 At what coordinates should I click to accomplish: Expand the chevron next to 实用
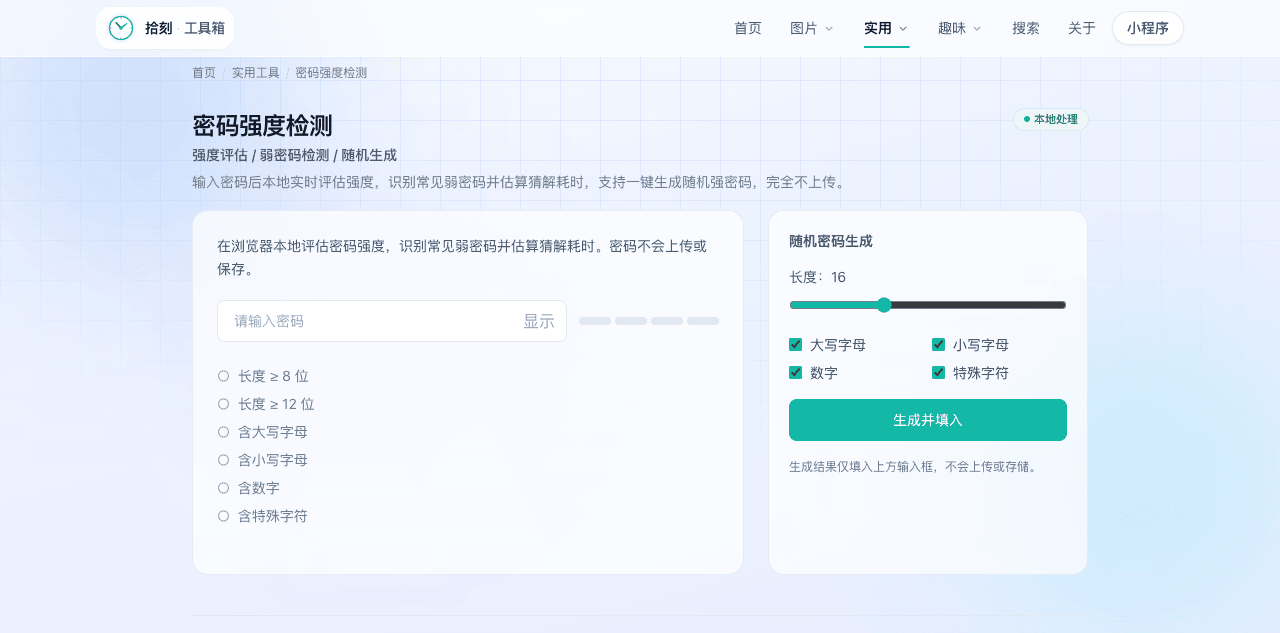pos(903,28)
